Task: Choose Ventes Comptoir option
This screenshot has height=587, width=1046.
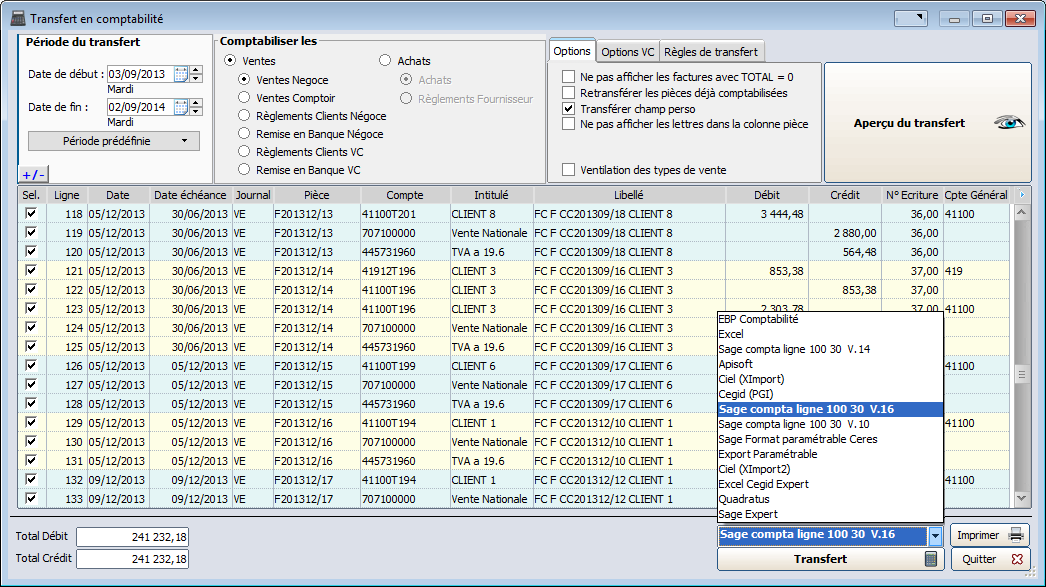Action: pyautogui.click(x=244, y=98)
